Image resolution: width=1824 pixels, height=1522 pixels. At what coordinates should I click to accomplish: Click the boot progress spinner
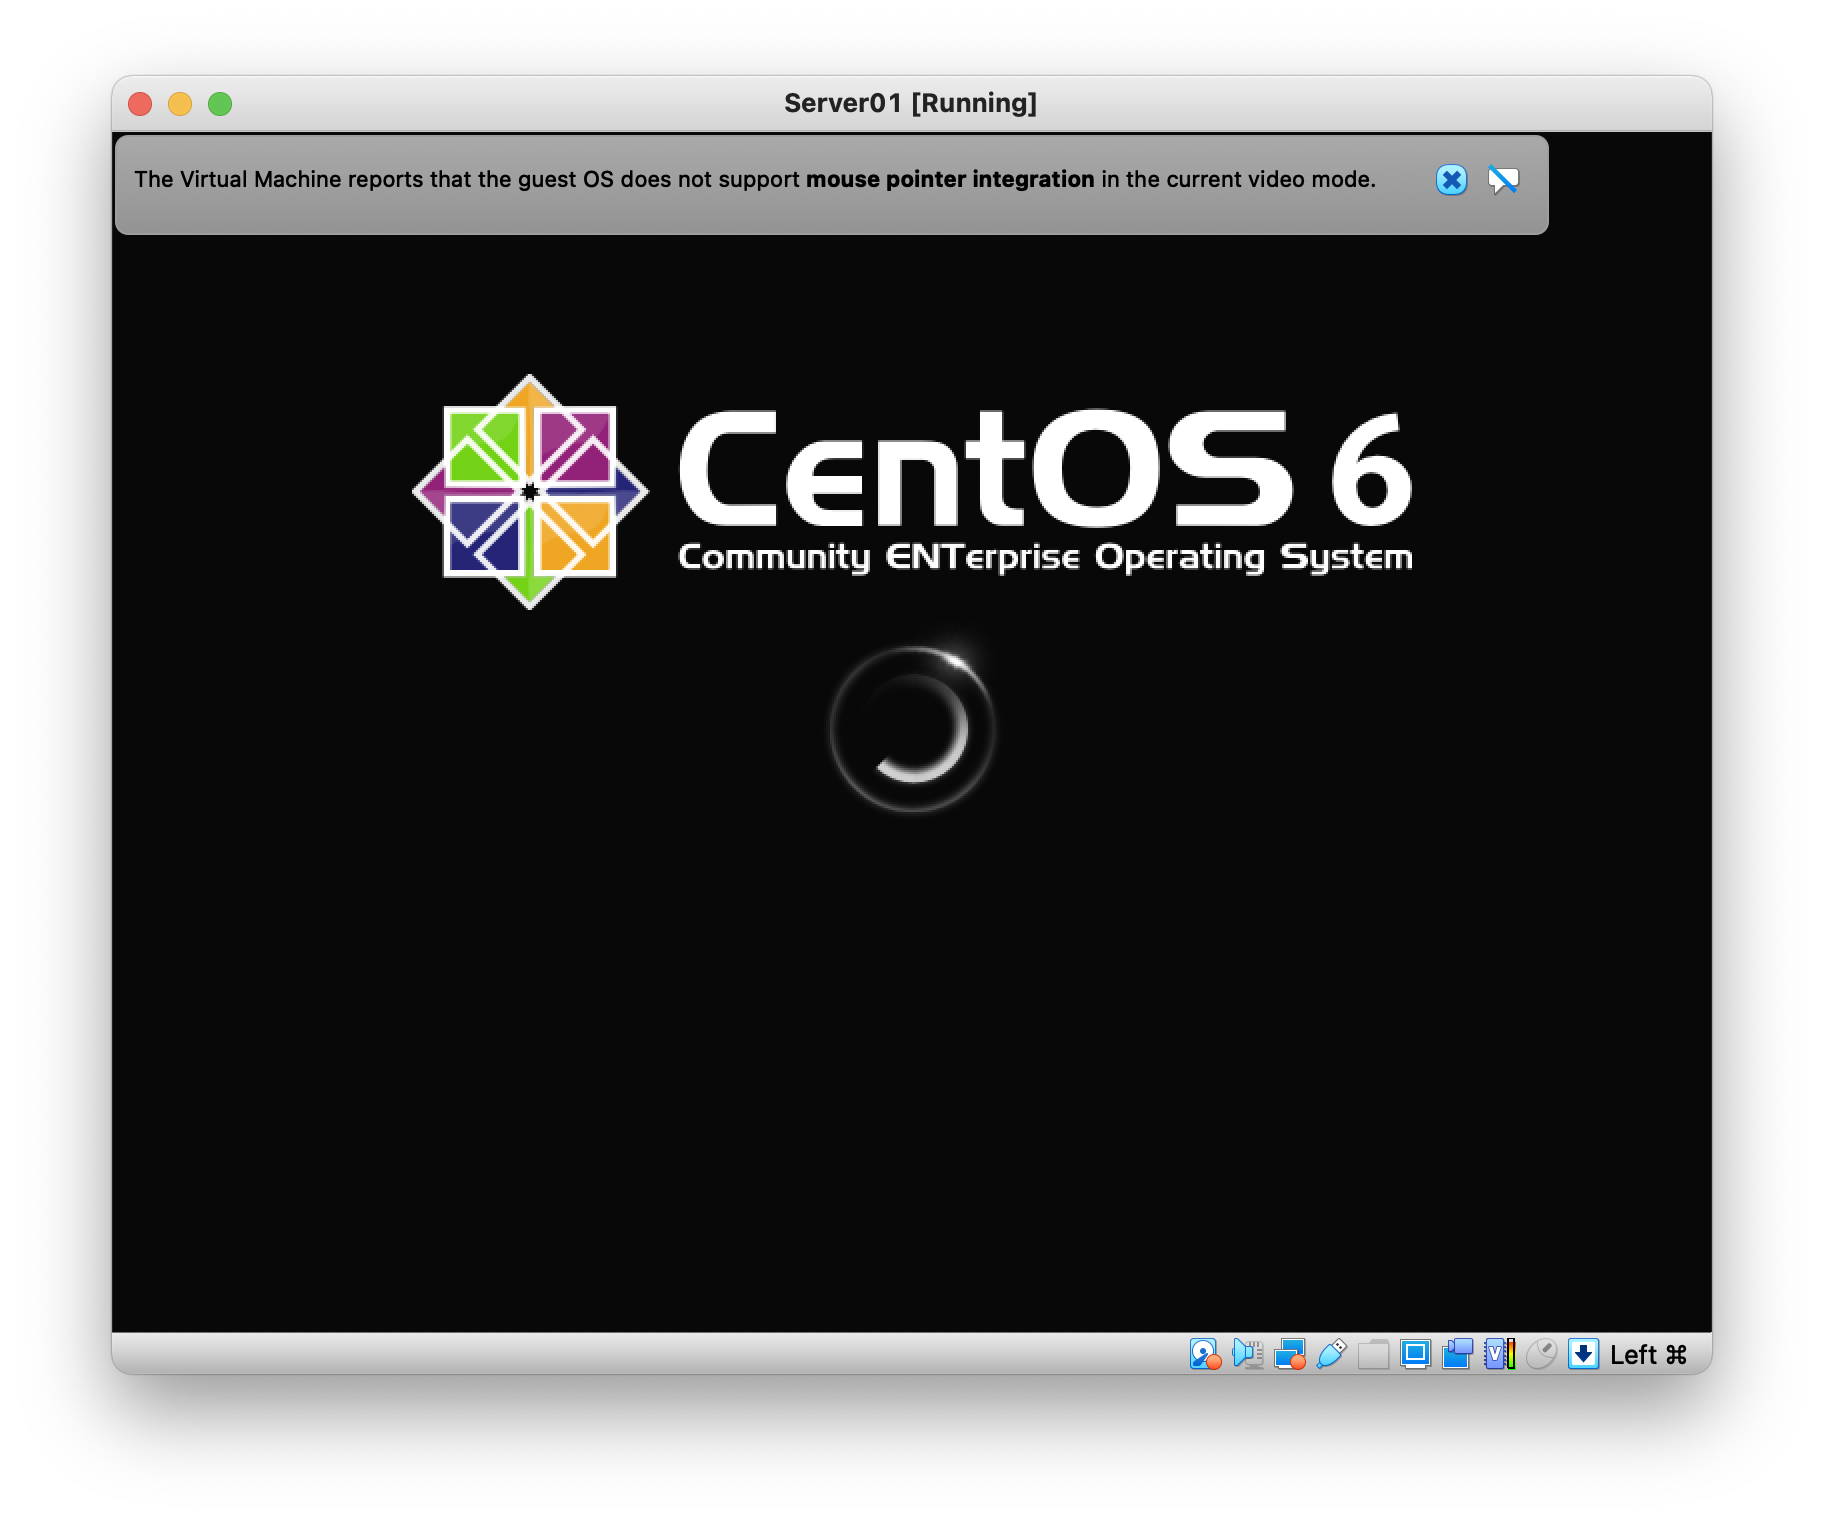click(912, 728)
